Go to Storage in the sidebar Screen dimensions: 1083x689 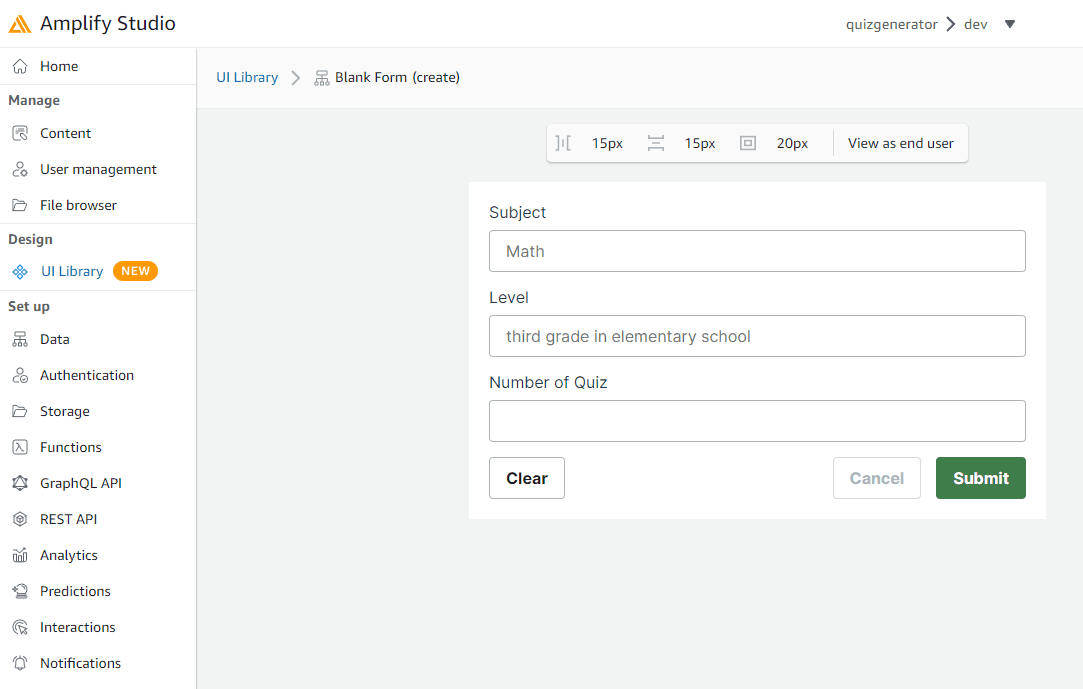click(64, 411)
